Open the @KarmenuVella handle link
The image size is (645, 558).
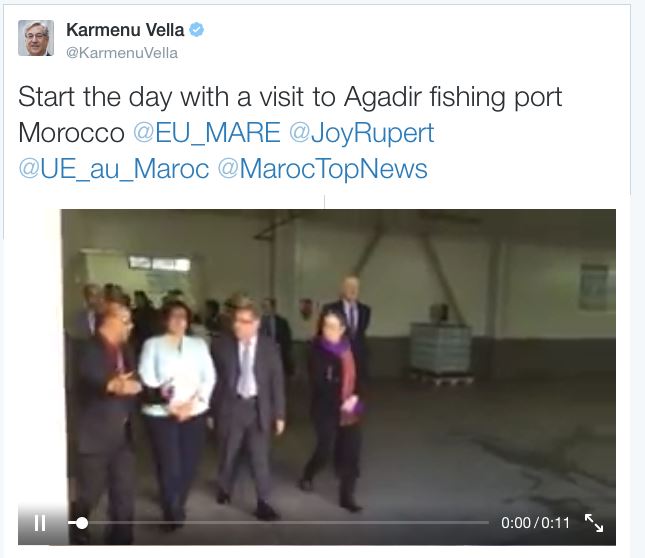pyautogui.click(x=122, y=53)
